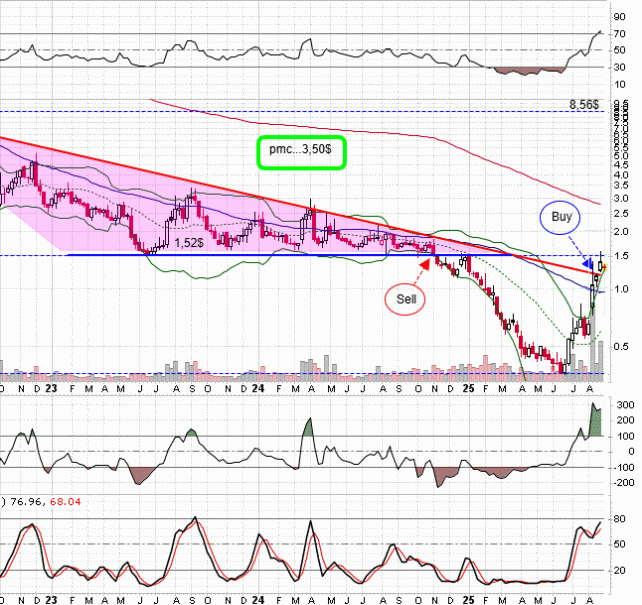
Task: Click "1.0" on the price scale
Action: 621,289
